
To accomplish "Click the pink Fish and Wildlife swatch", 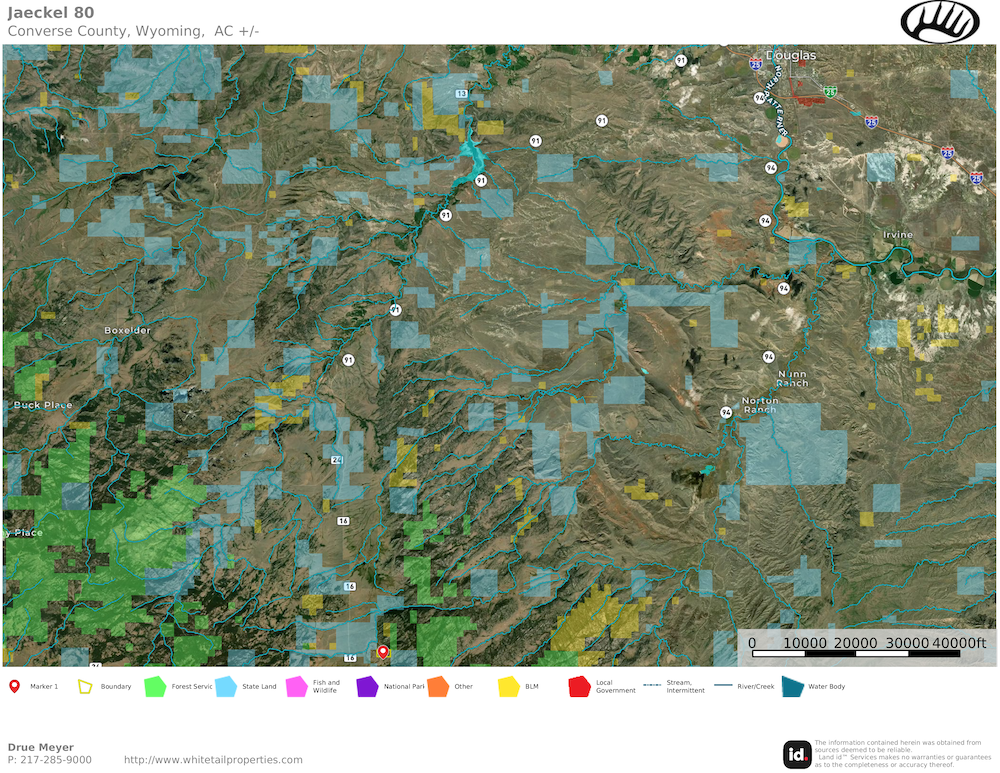I will (296, 686).
